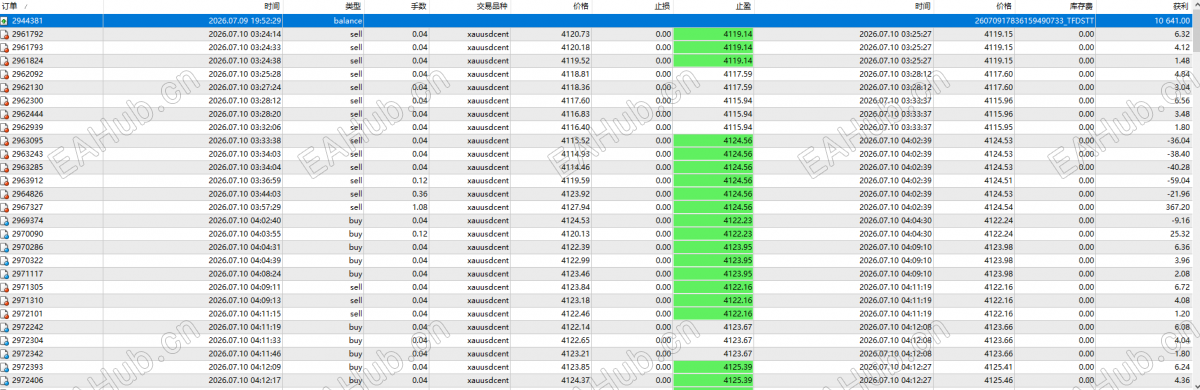Sort by the 库存费 column header
This screenshot has width=1200, height=390.
click(1080, 6)
